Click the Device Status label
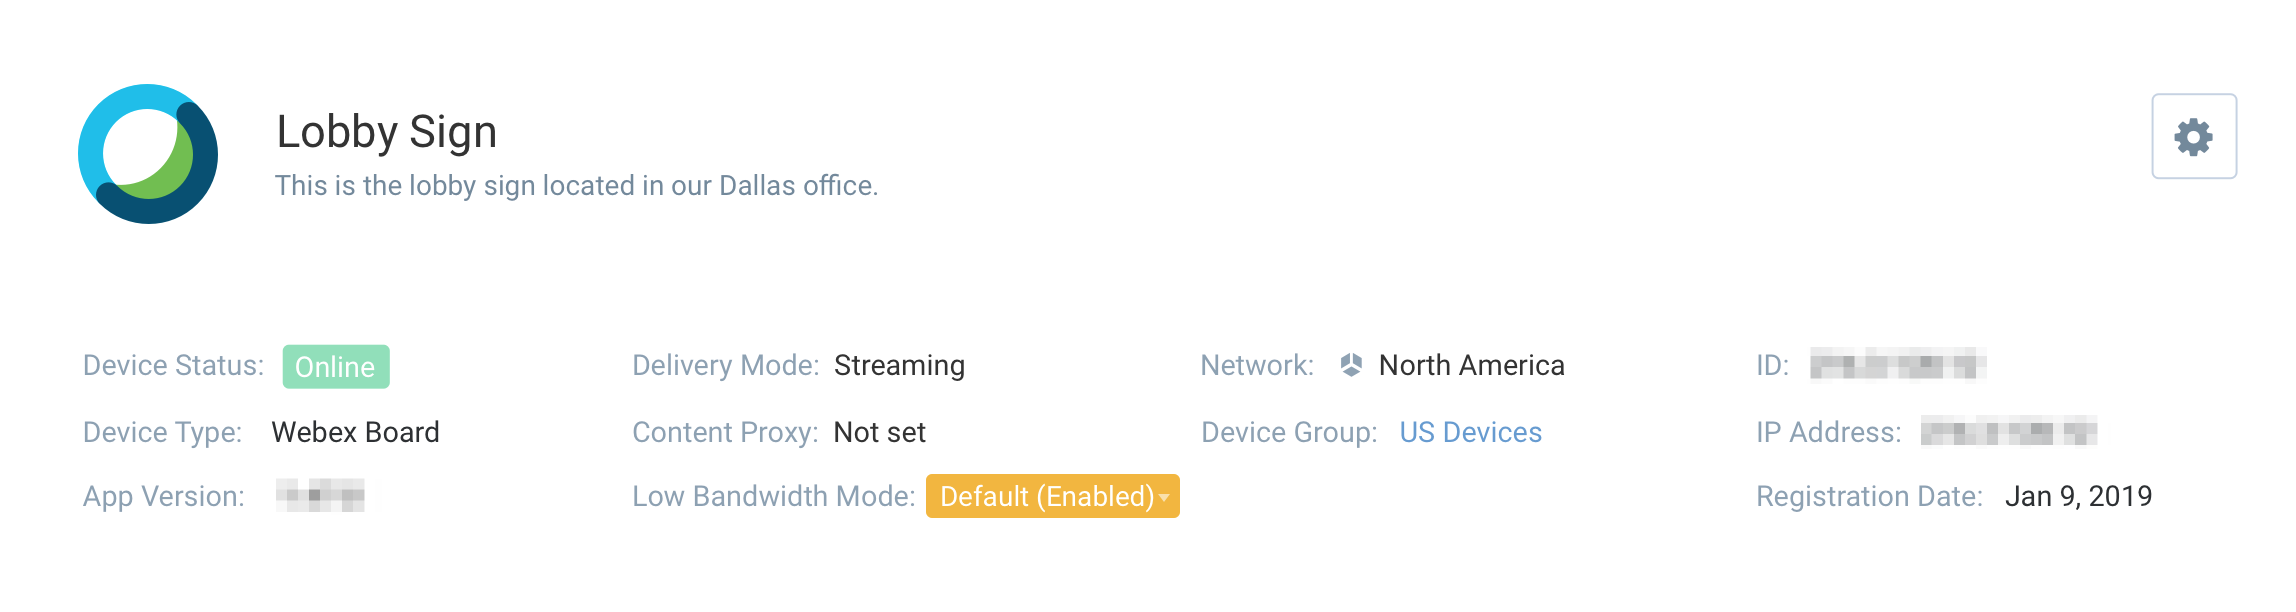This screenshot has height=612, width=2296. pyautogui.click(x=173, y=365)
